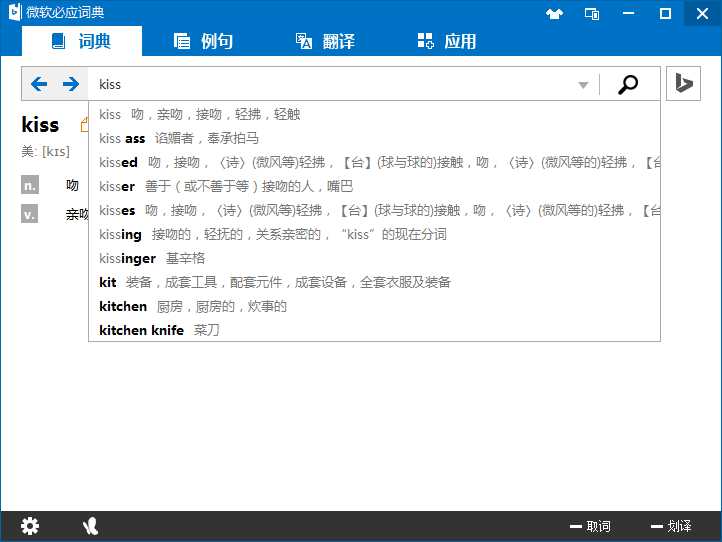Close the Bing dictionary window

click(702, 13)
